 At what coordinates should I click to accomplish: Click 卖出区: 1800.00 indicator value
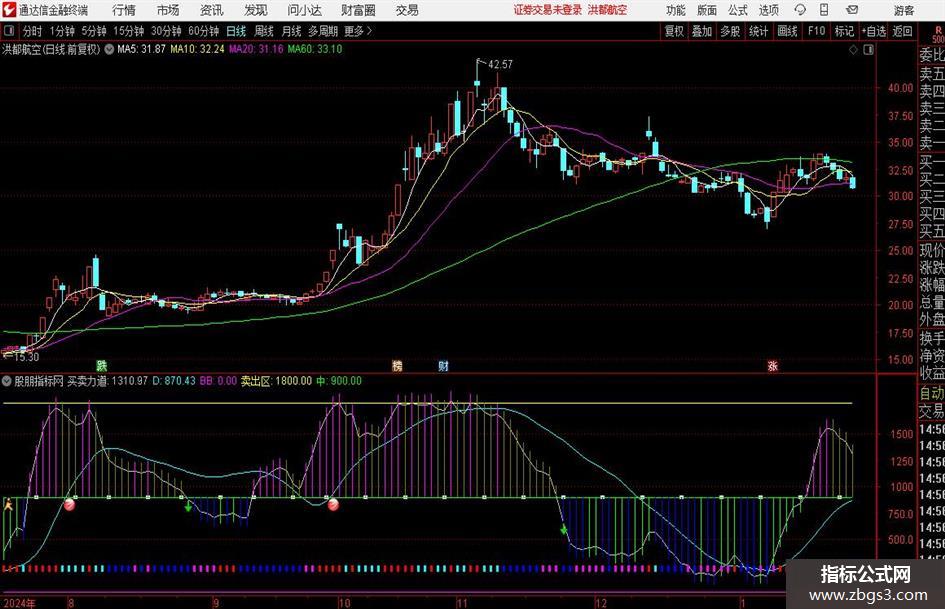pos(277,381)
